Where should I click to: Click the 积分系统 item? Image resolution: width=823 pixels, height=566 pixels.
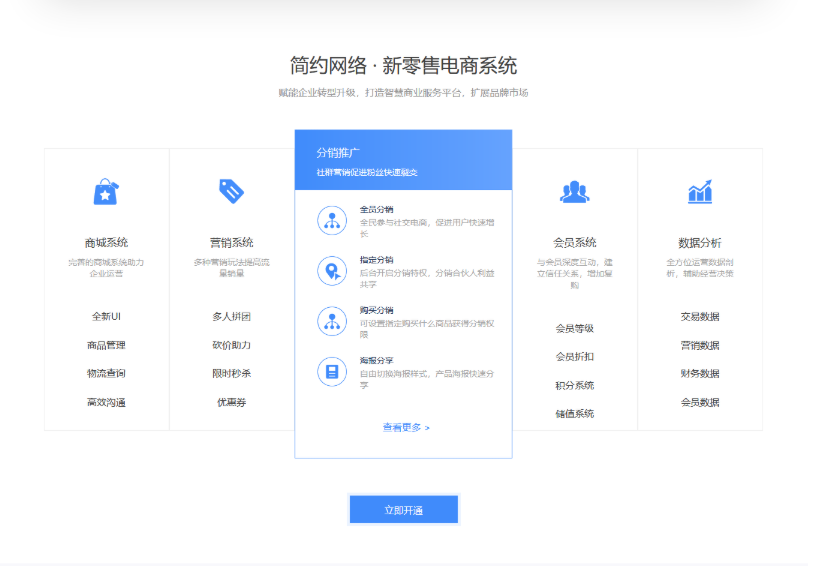click(x=574, y=385)
